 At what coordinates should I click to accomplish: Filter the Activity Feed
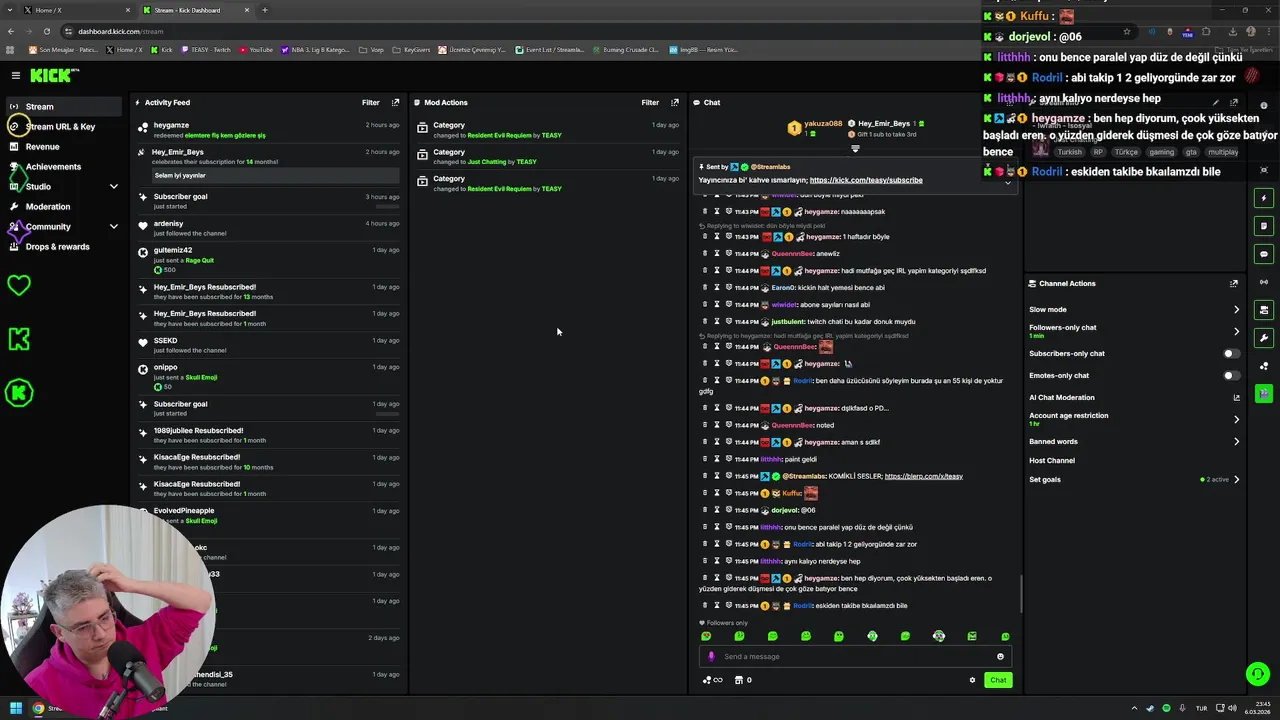click(370, 102)
